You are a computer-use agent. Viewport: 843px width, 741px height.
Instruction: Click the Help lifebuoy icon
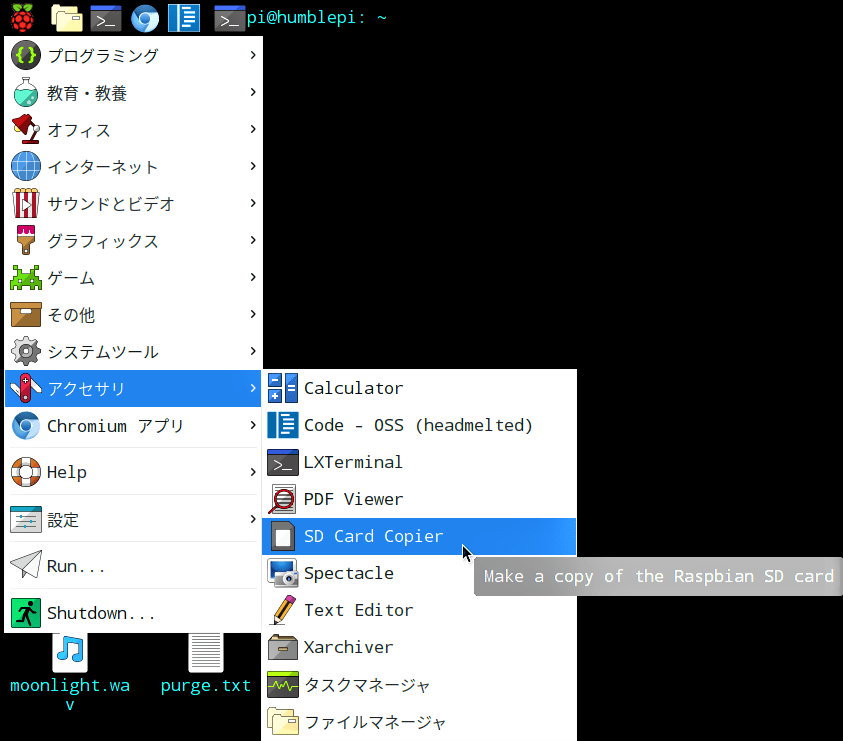tap(26, 472)
